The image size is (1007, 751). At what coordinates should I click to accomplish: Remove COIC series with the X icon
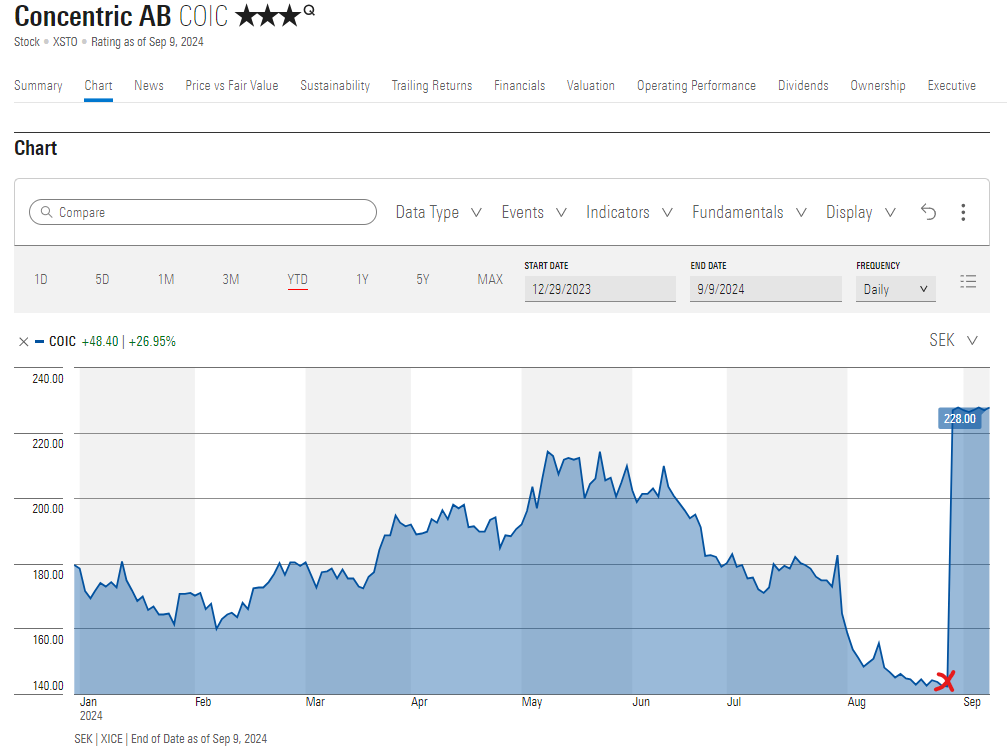pyautogui.click(x=24, y=342)
